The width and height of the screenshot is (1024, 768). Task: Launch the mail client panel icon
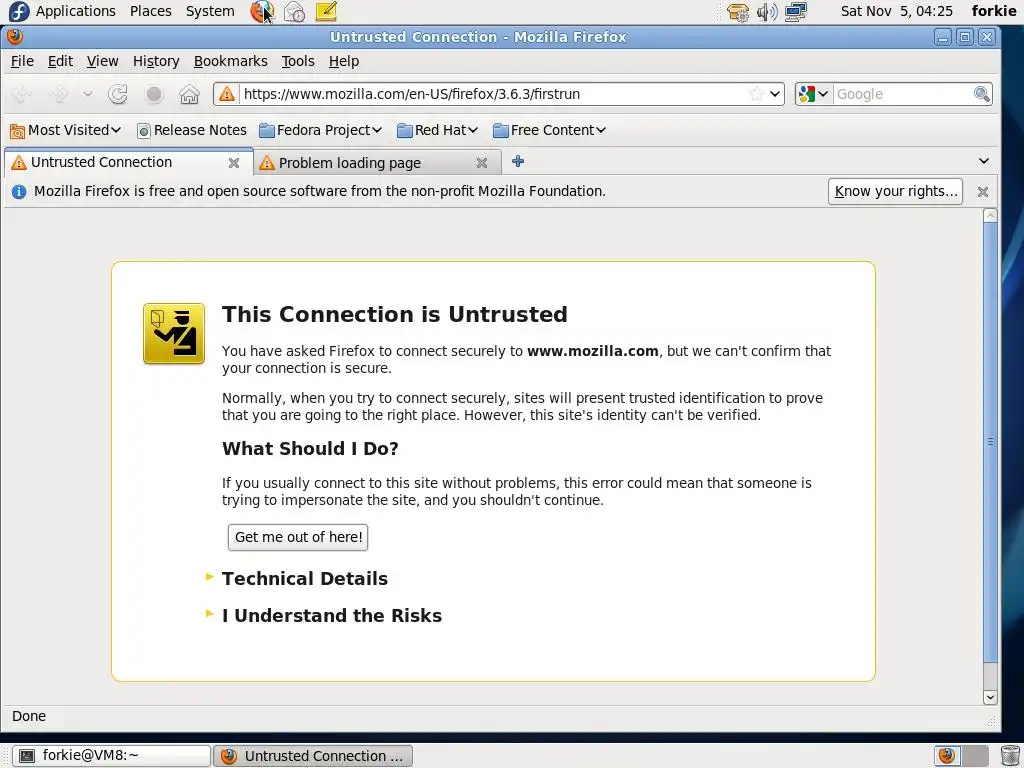pyautogui.click(x=295, y=12)
